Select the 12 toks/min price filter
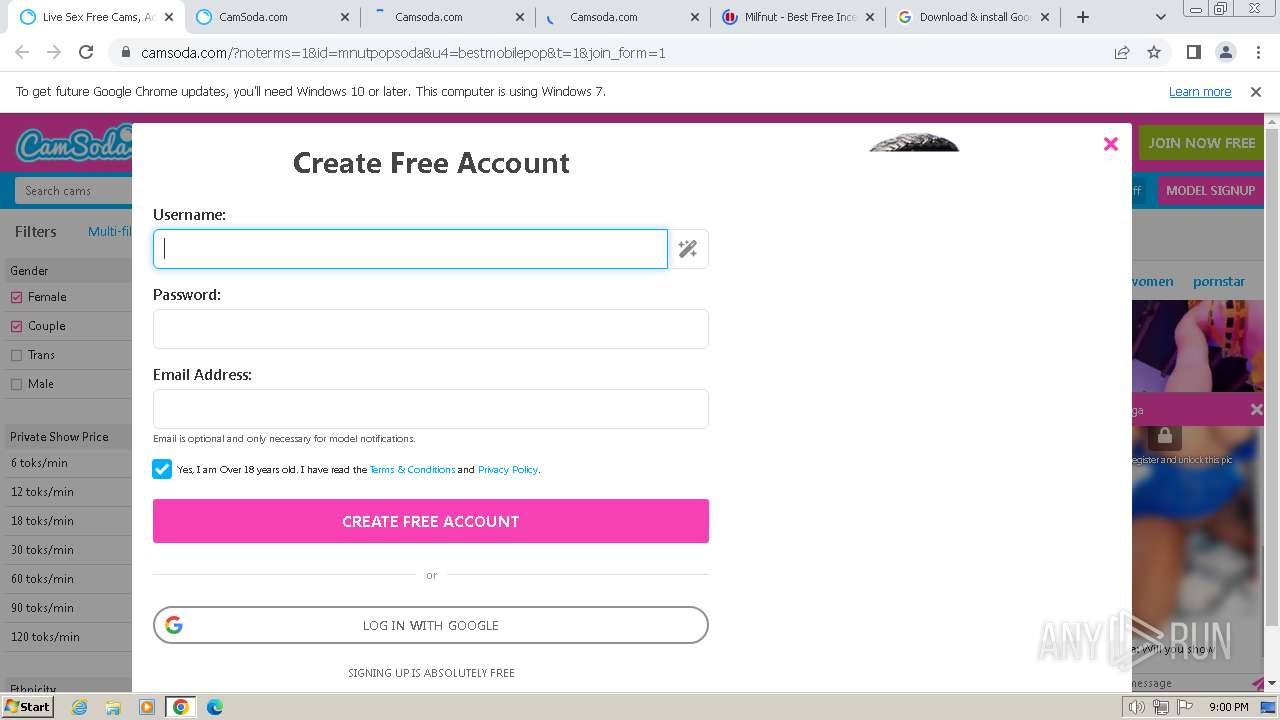This screenshot has height=720, width=1280. pos(43,492)
